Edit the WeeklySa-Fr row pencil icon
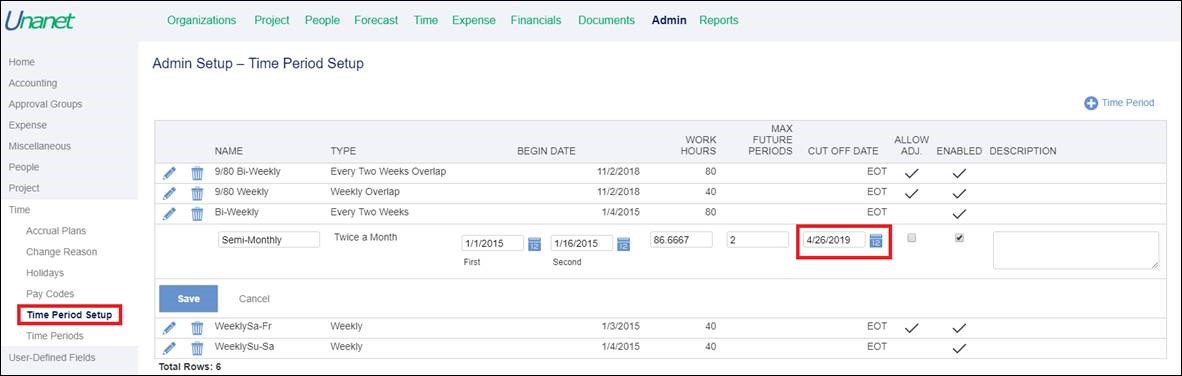The width and height of the screenshot is (1182, 376). pos(170,328)
